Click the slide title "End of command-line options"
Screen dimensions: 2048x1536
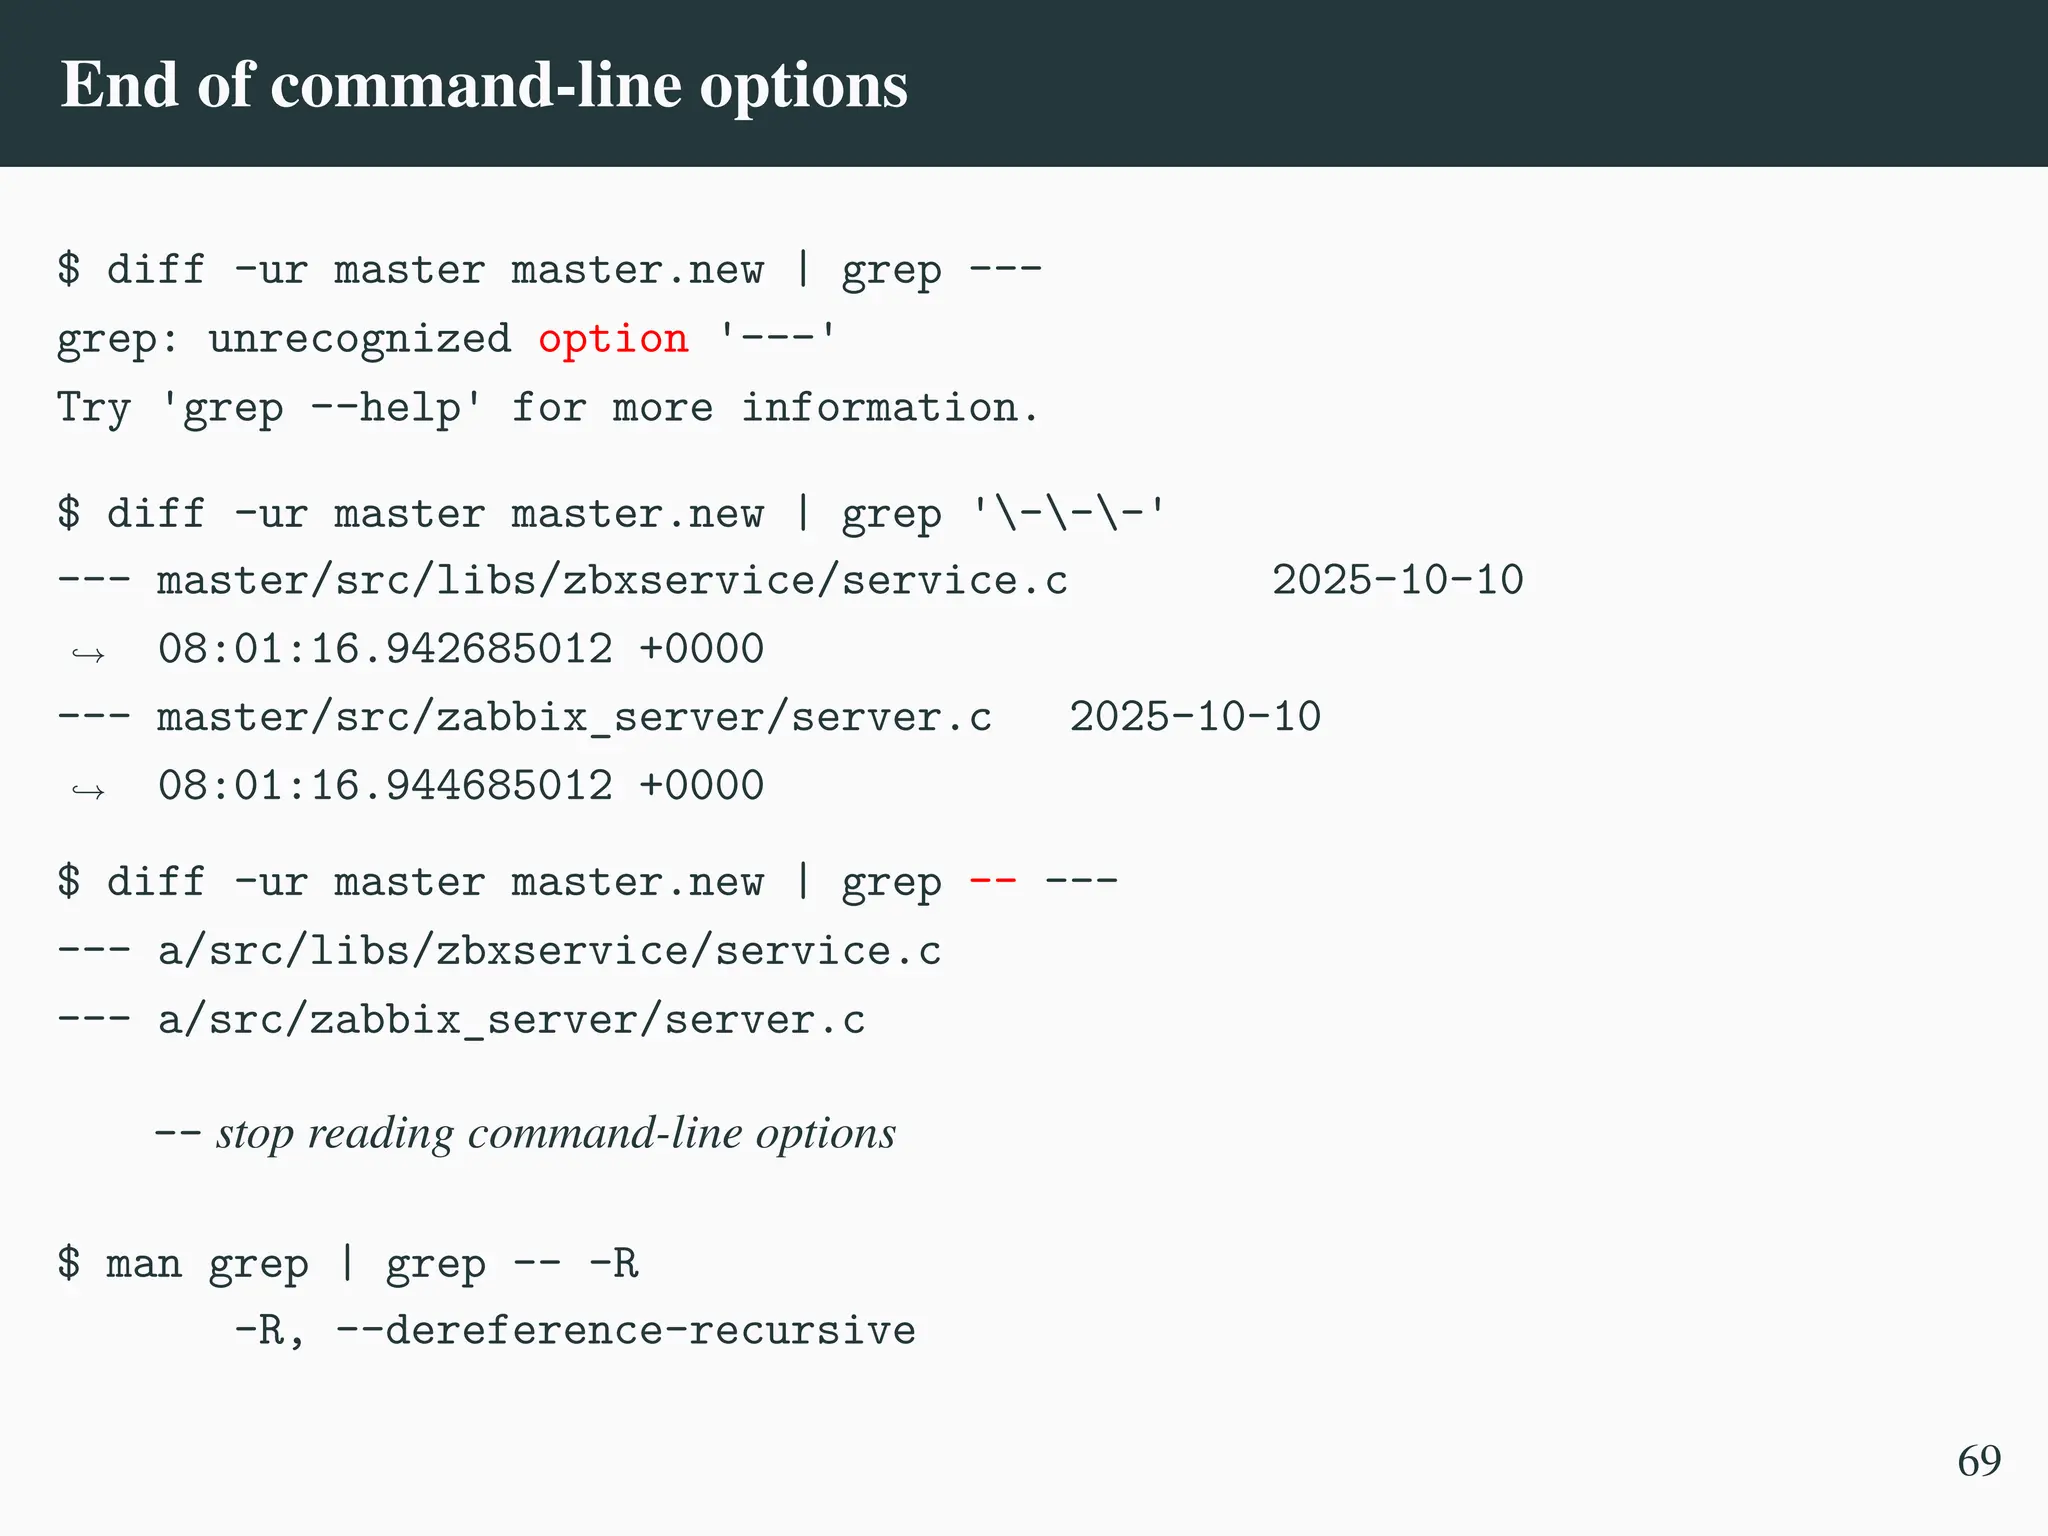pyautogui.click(x=484, y=84)
